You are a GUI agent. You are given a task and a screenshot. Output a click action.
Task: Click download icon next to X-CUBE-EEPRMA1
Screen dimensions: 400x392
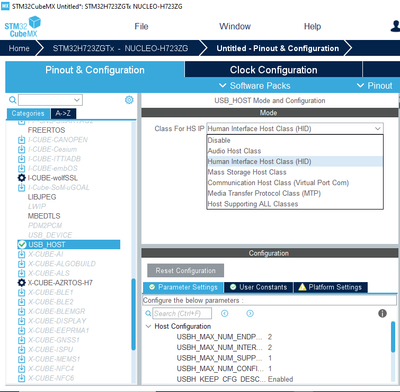[x=21, y=330]
